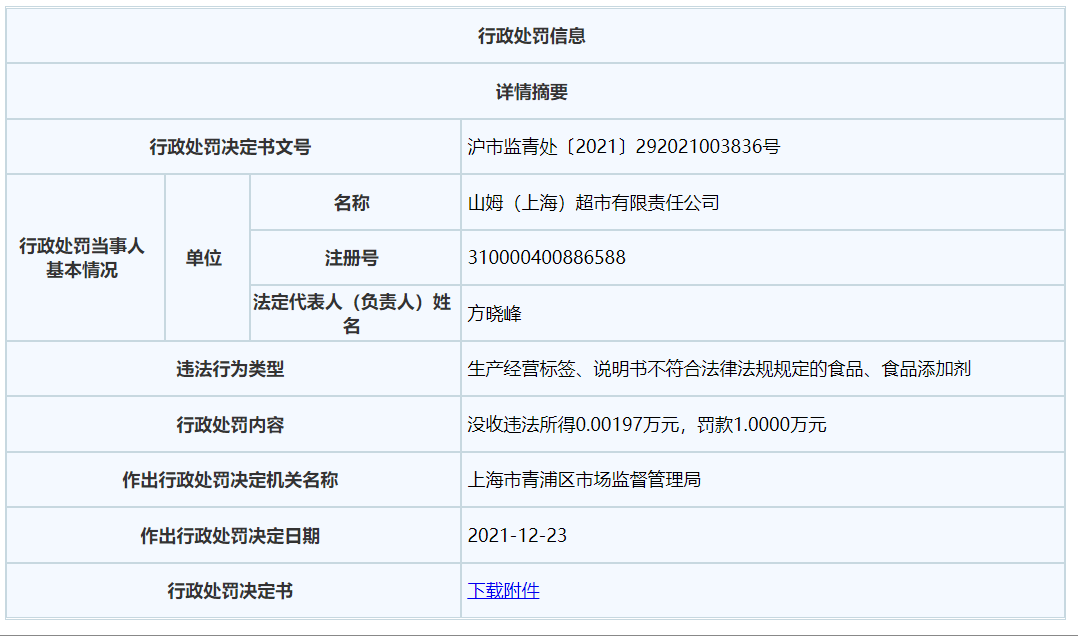Select violation text 生产经营标签、说明书不符合法律法规规定的食品
Image resolution: width=1078 pixels, height=636 pixels.
(x=665, y=369)
